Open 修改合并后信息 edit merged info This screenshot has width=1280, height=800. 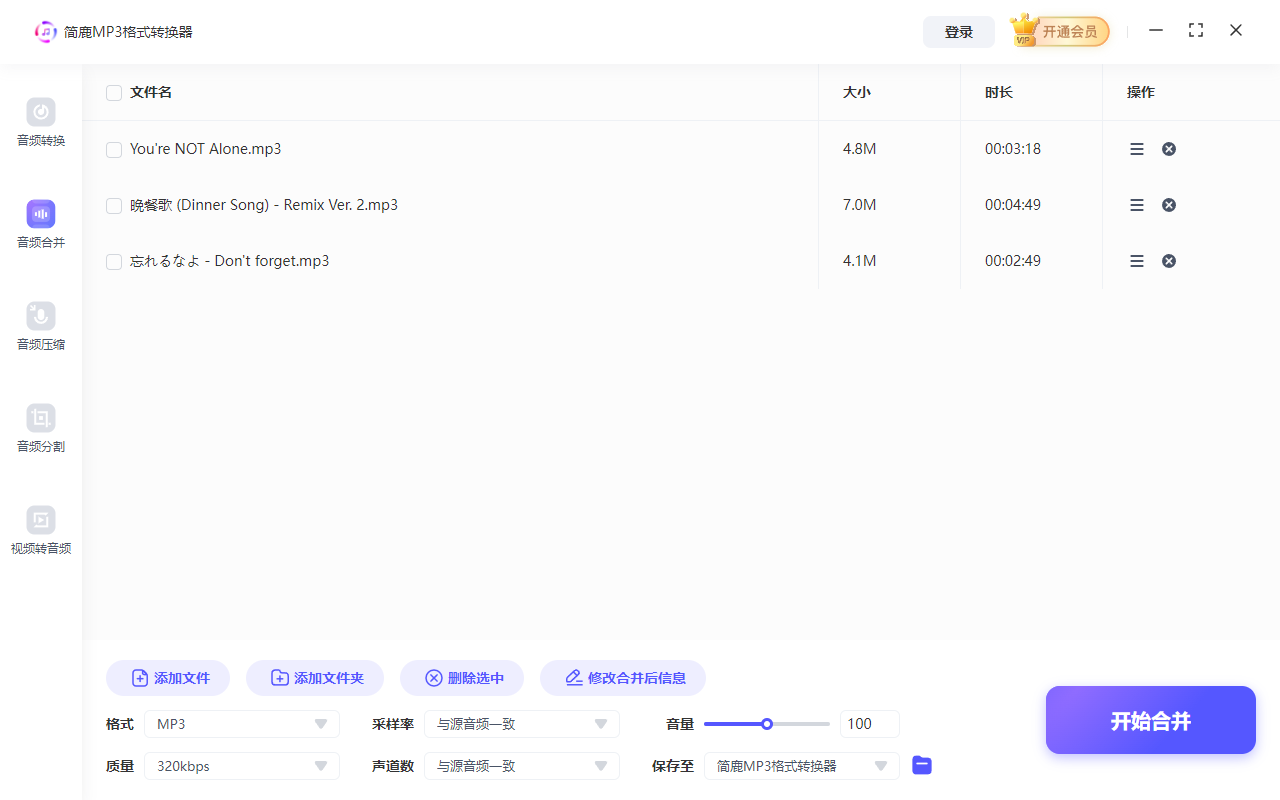pyautogui.click(x=623, y=678)
